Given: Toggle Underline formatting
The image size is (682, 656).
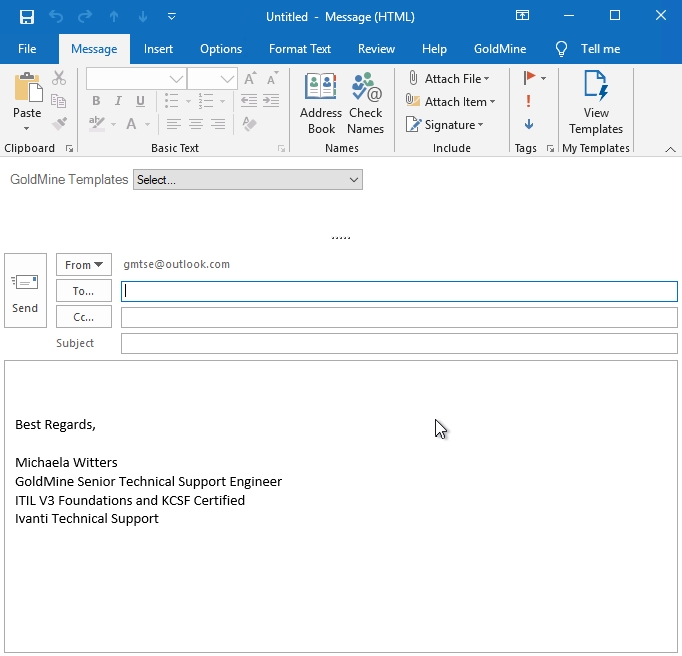Looking at the screenshot, I should [140, 101].
